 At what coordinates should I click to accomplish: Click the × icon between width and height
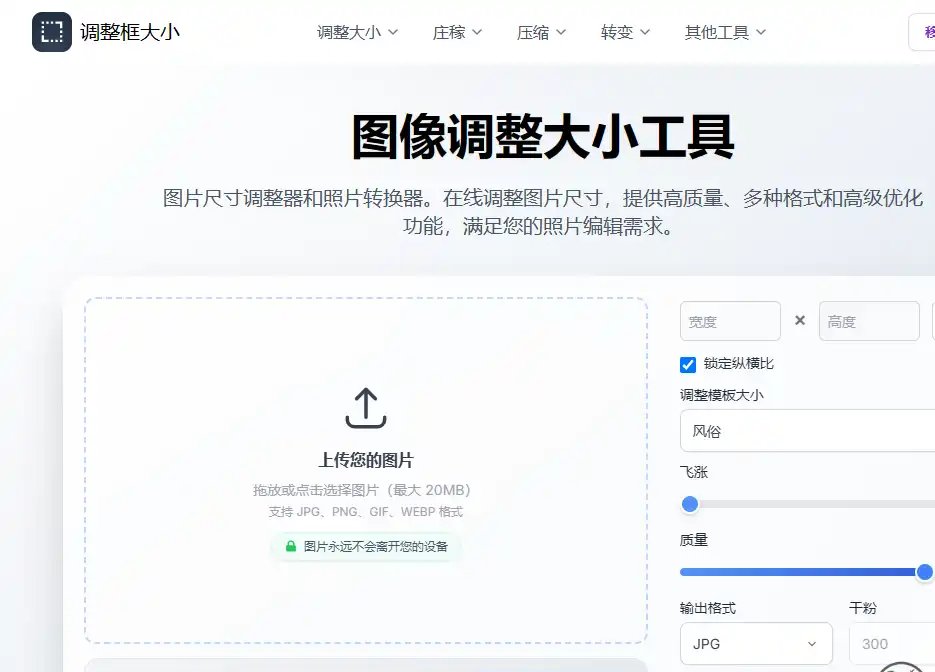800,321
